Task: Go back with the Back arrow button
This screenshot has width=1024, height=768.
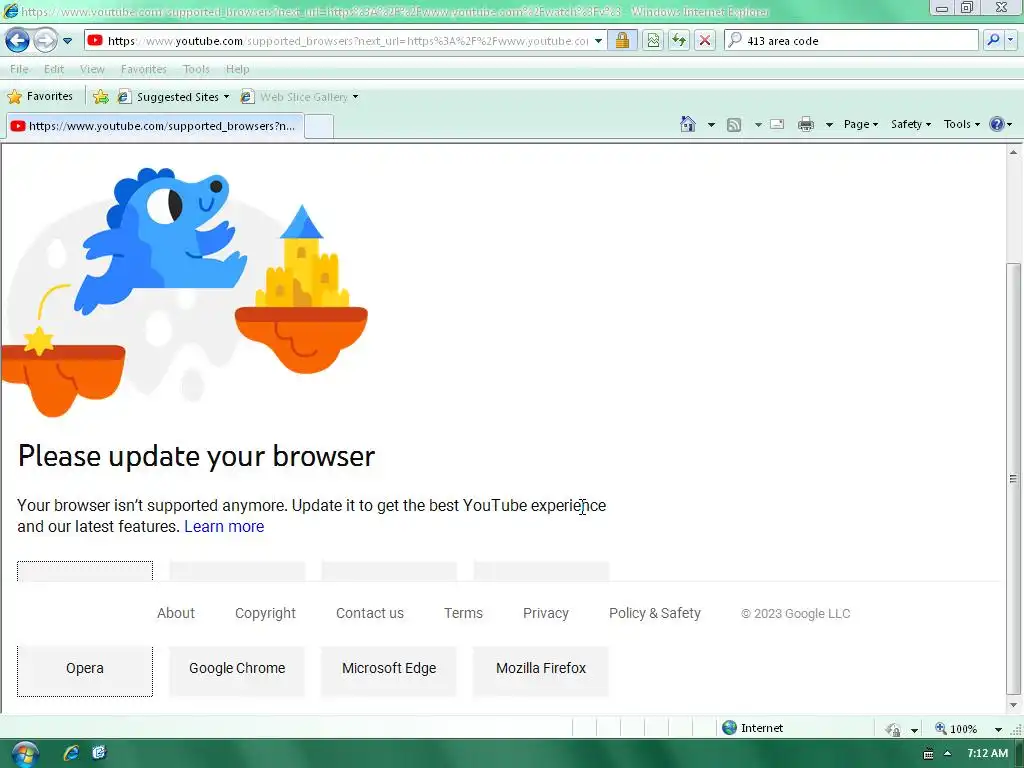Action: click(17, 40)
